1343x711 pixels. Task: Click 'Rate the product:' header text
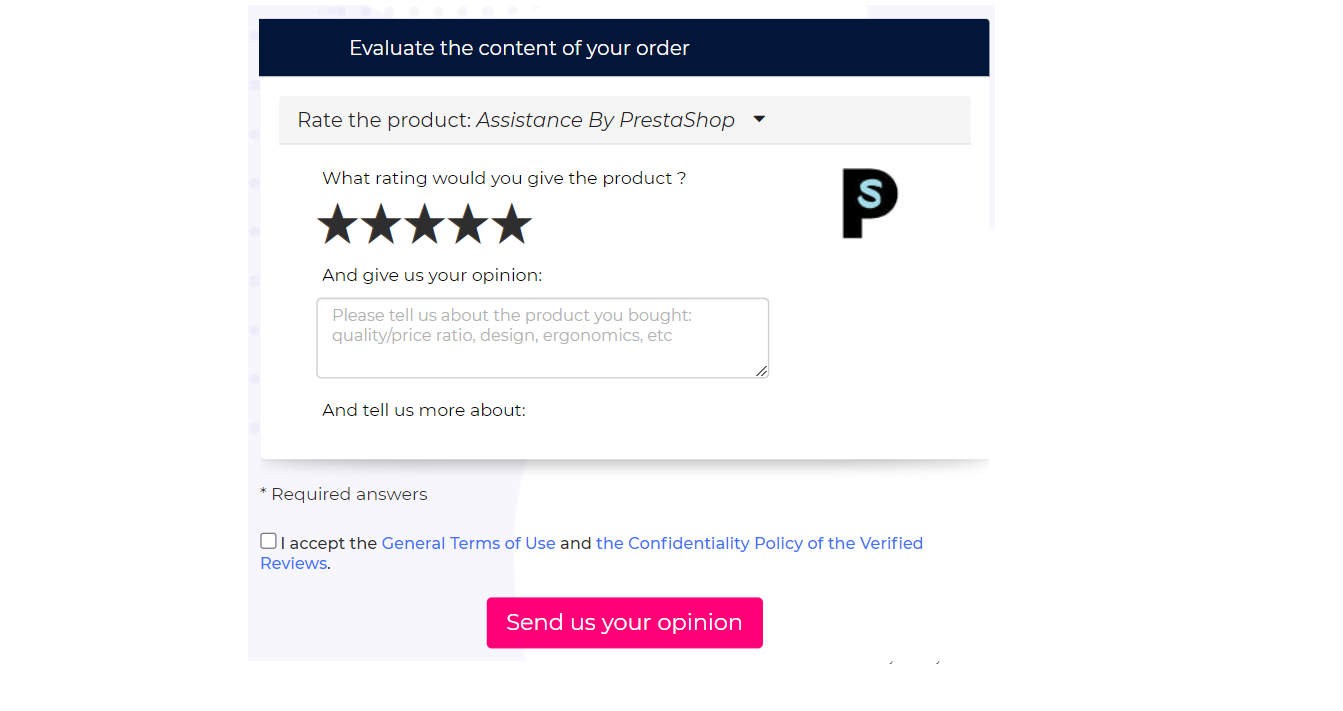(x=384, y=120)
